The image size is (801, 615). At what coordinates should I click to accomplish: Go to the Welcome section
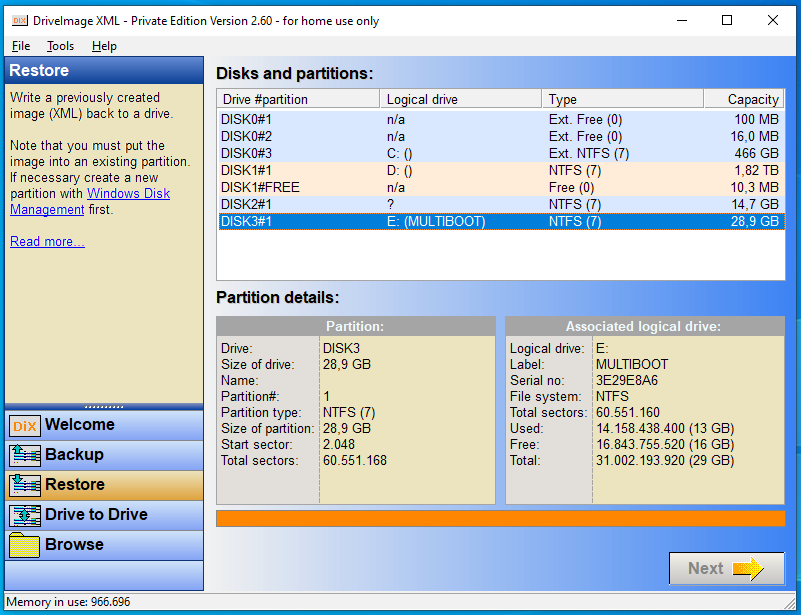click(x=104, y=425)
